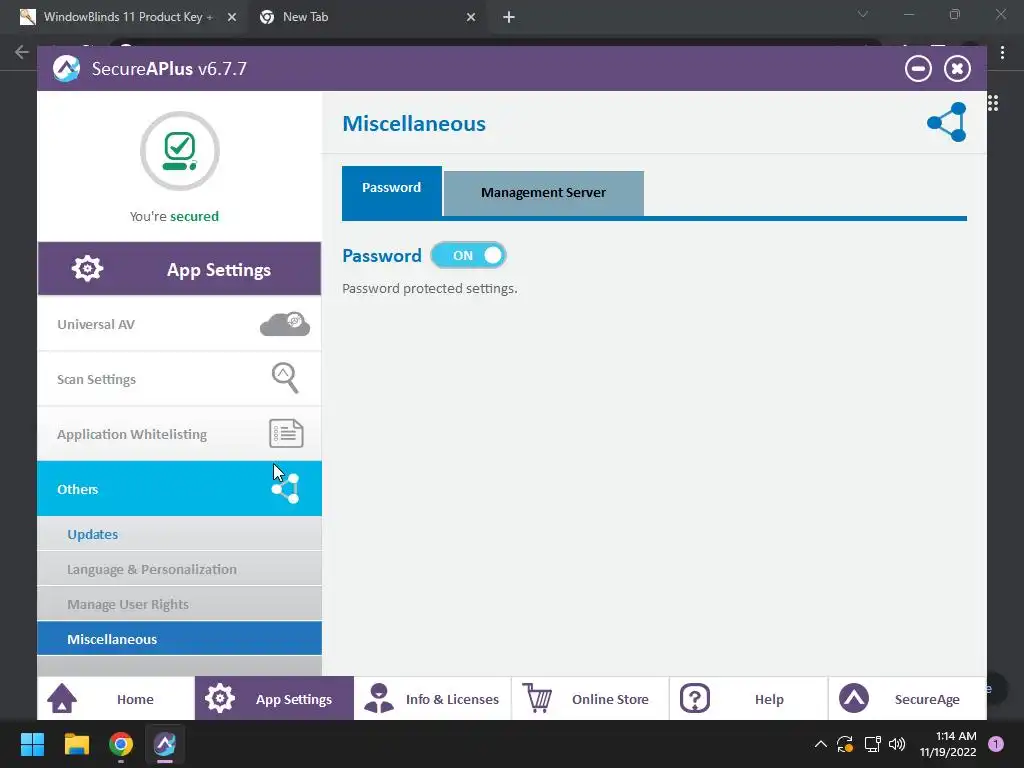Open Help in bottom navigation

(x=748, y=699)
